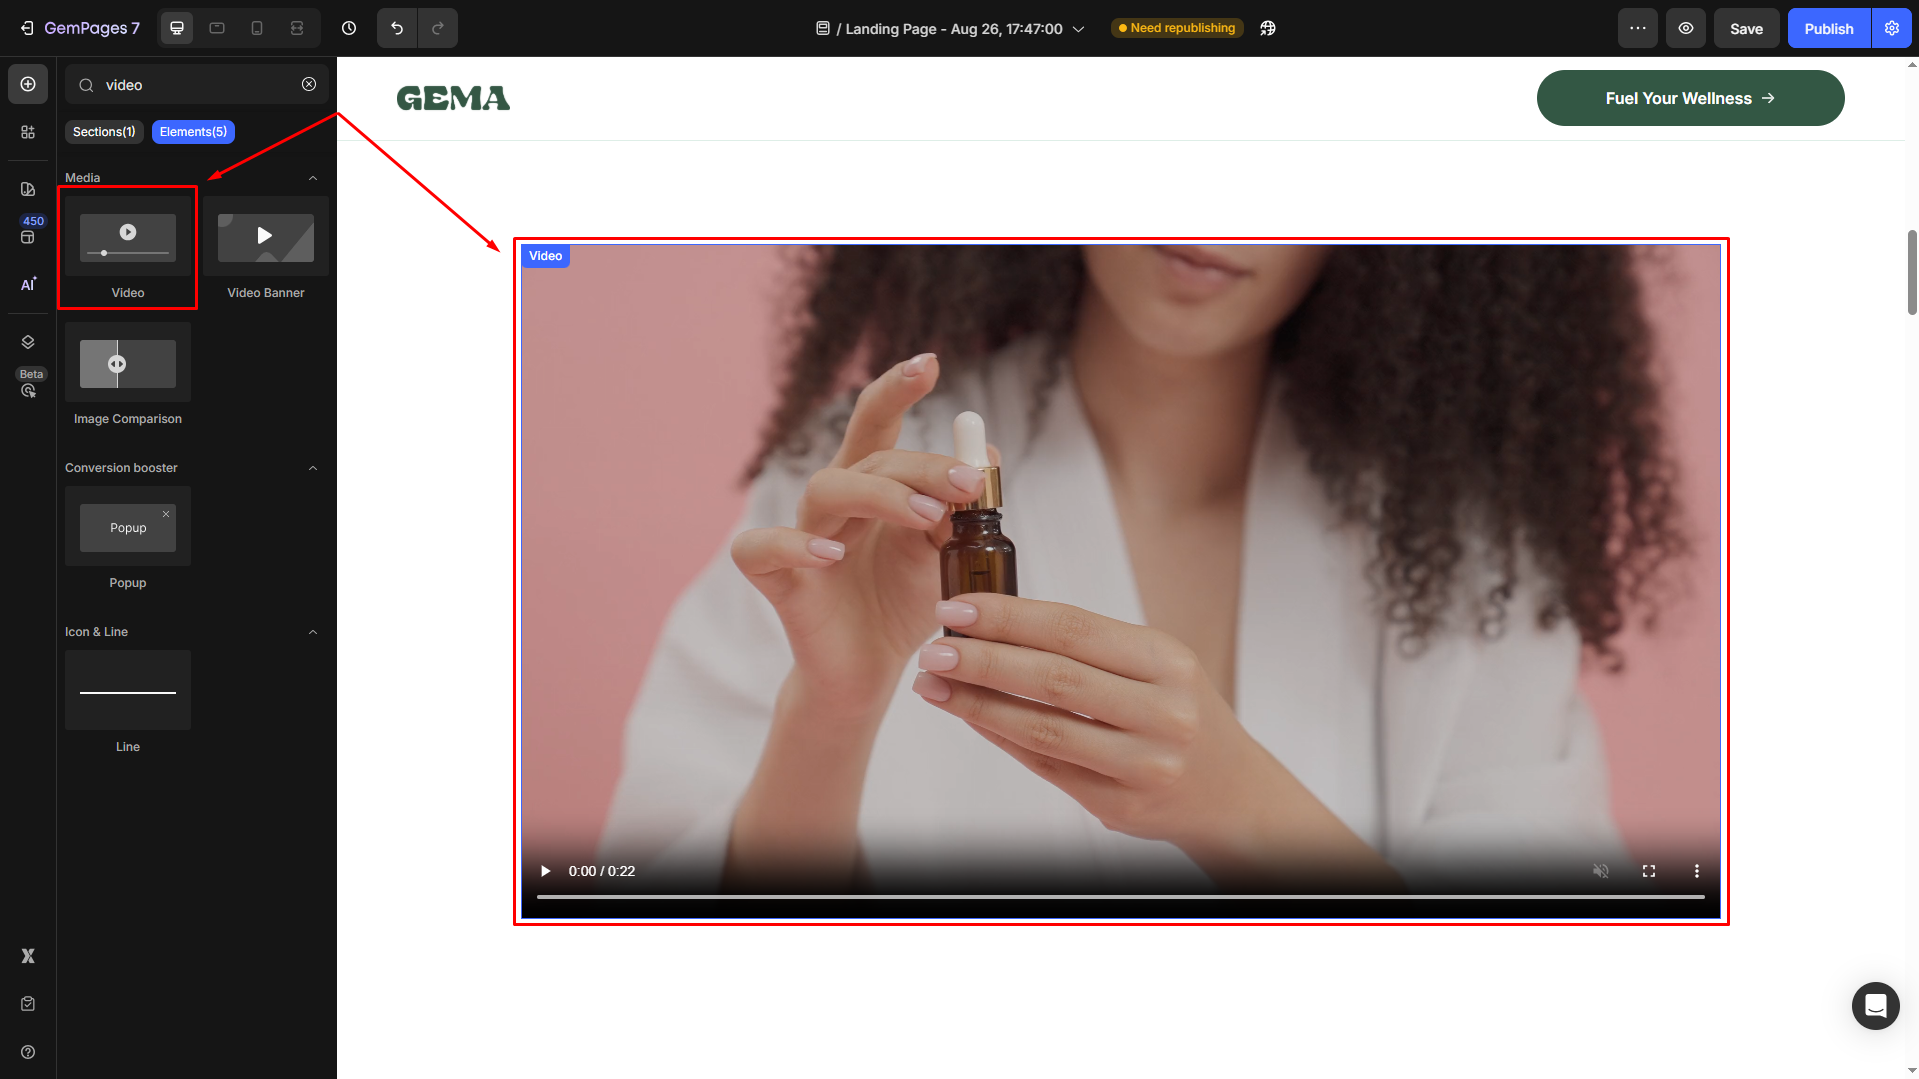Switch to mobile device view
The width and height of the screenshot is (1919, 1079).
[257, 28]
